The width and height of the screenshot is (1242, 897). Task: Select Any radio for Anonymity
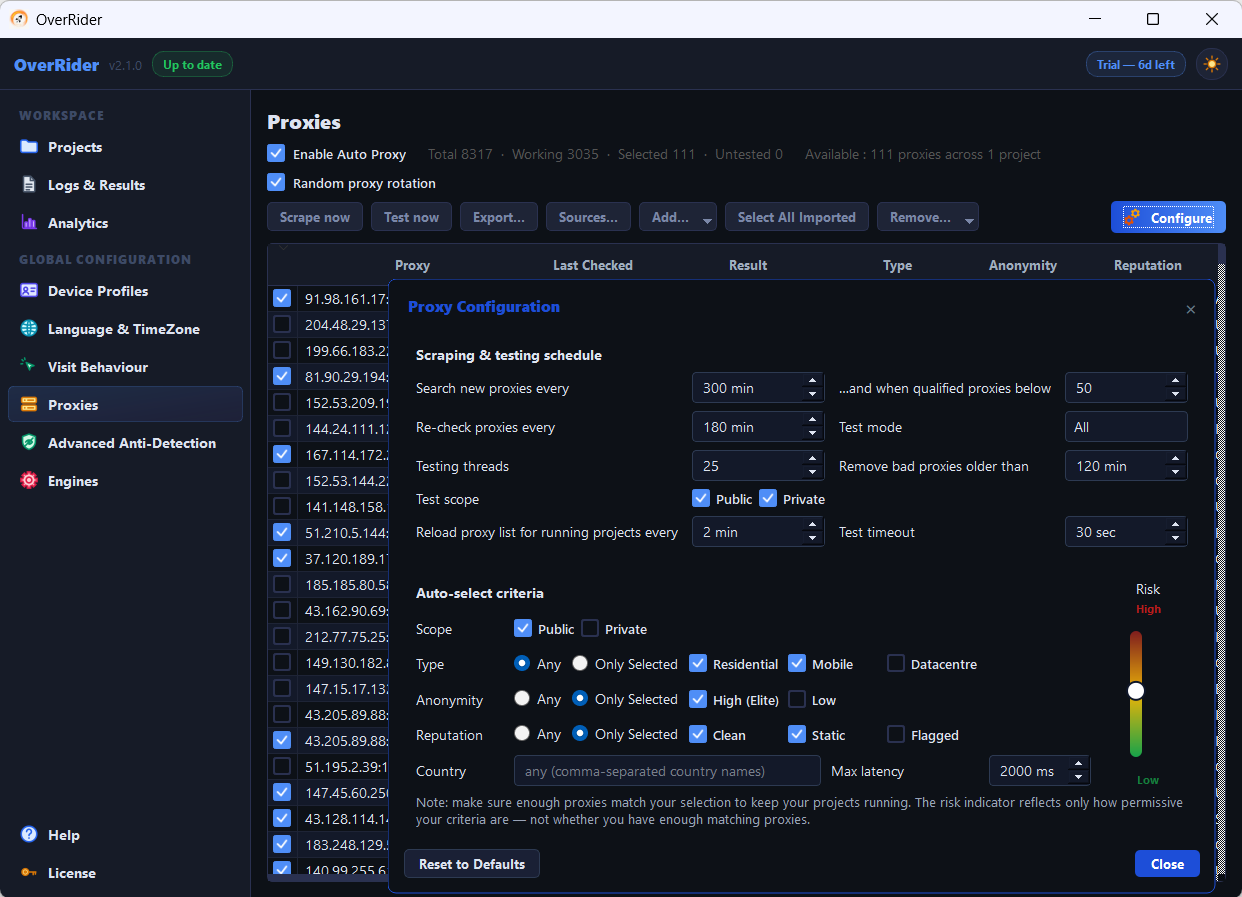[x=522, y=698]
